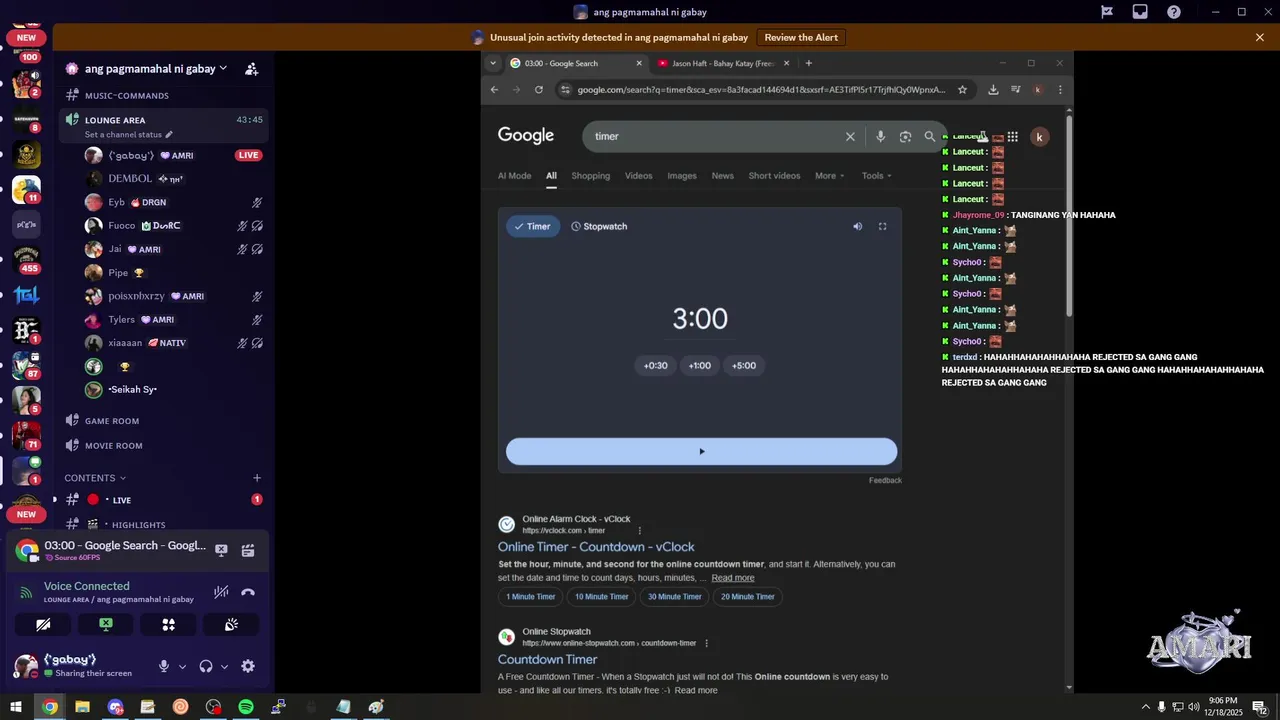1280x720 pixels.
Task: Close the 03:00 Google Search tab
Action: click(639, 63)
